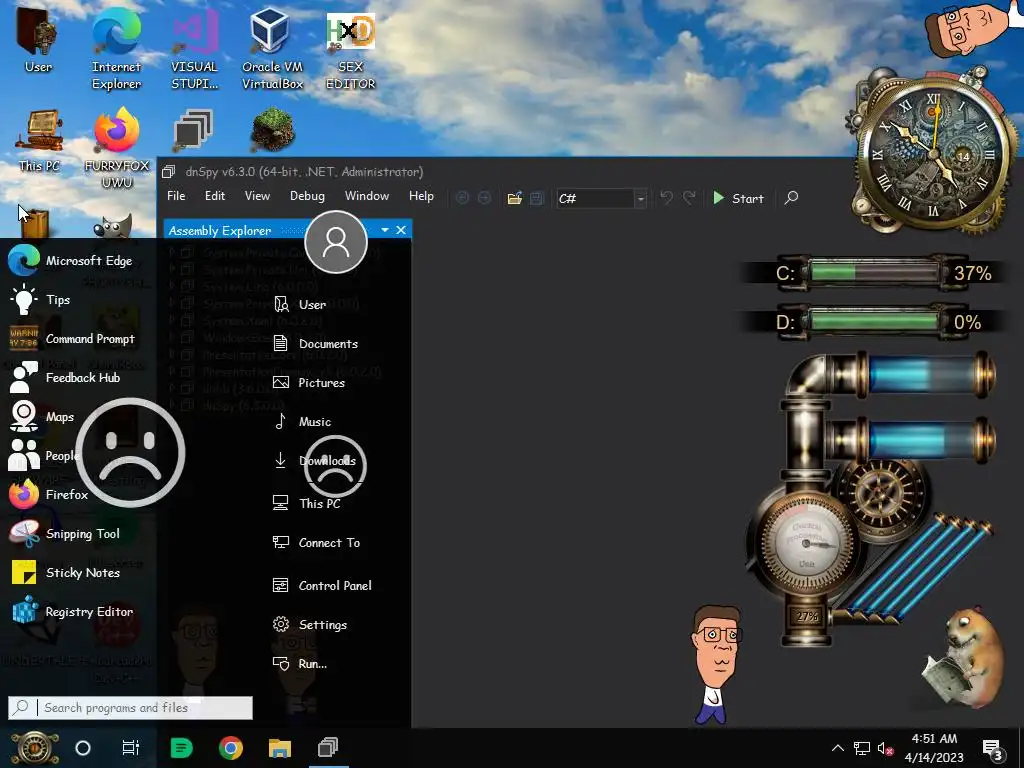
Task: Click the Cortana circle on taskbar
Action: [x=83, y=748]
